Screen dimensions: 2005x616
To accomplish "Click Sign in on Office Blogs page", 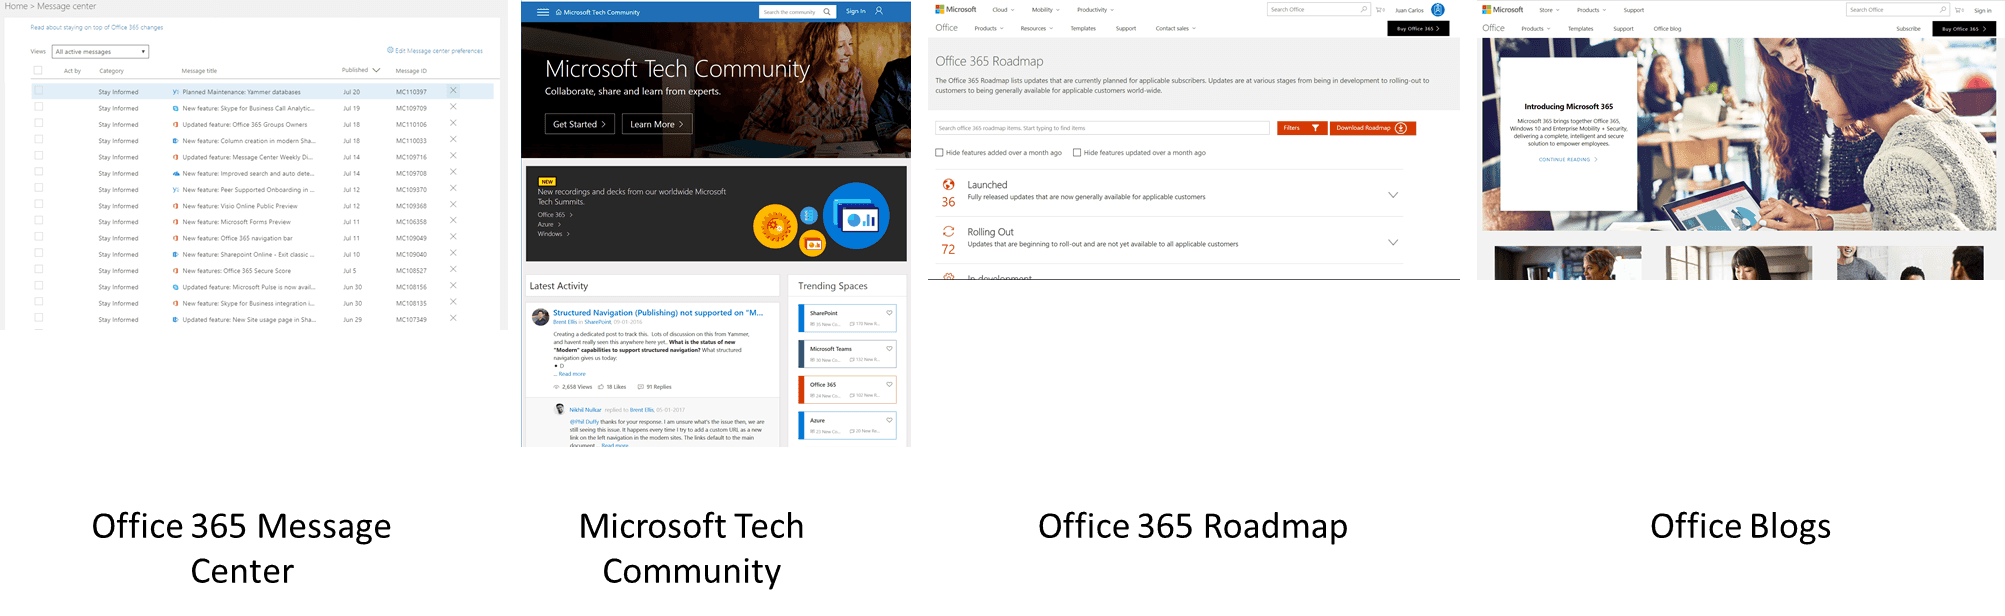I will click(x=1983, y=10).
